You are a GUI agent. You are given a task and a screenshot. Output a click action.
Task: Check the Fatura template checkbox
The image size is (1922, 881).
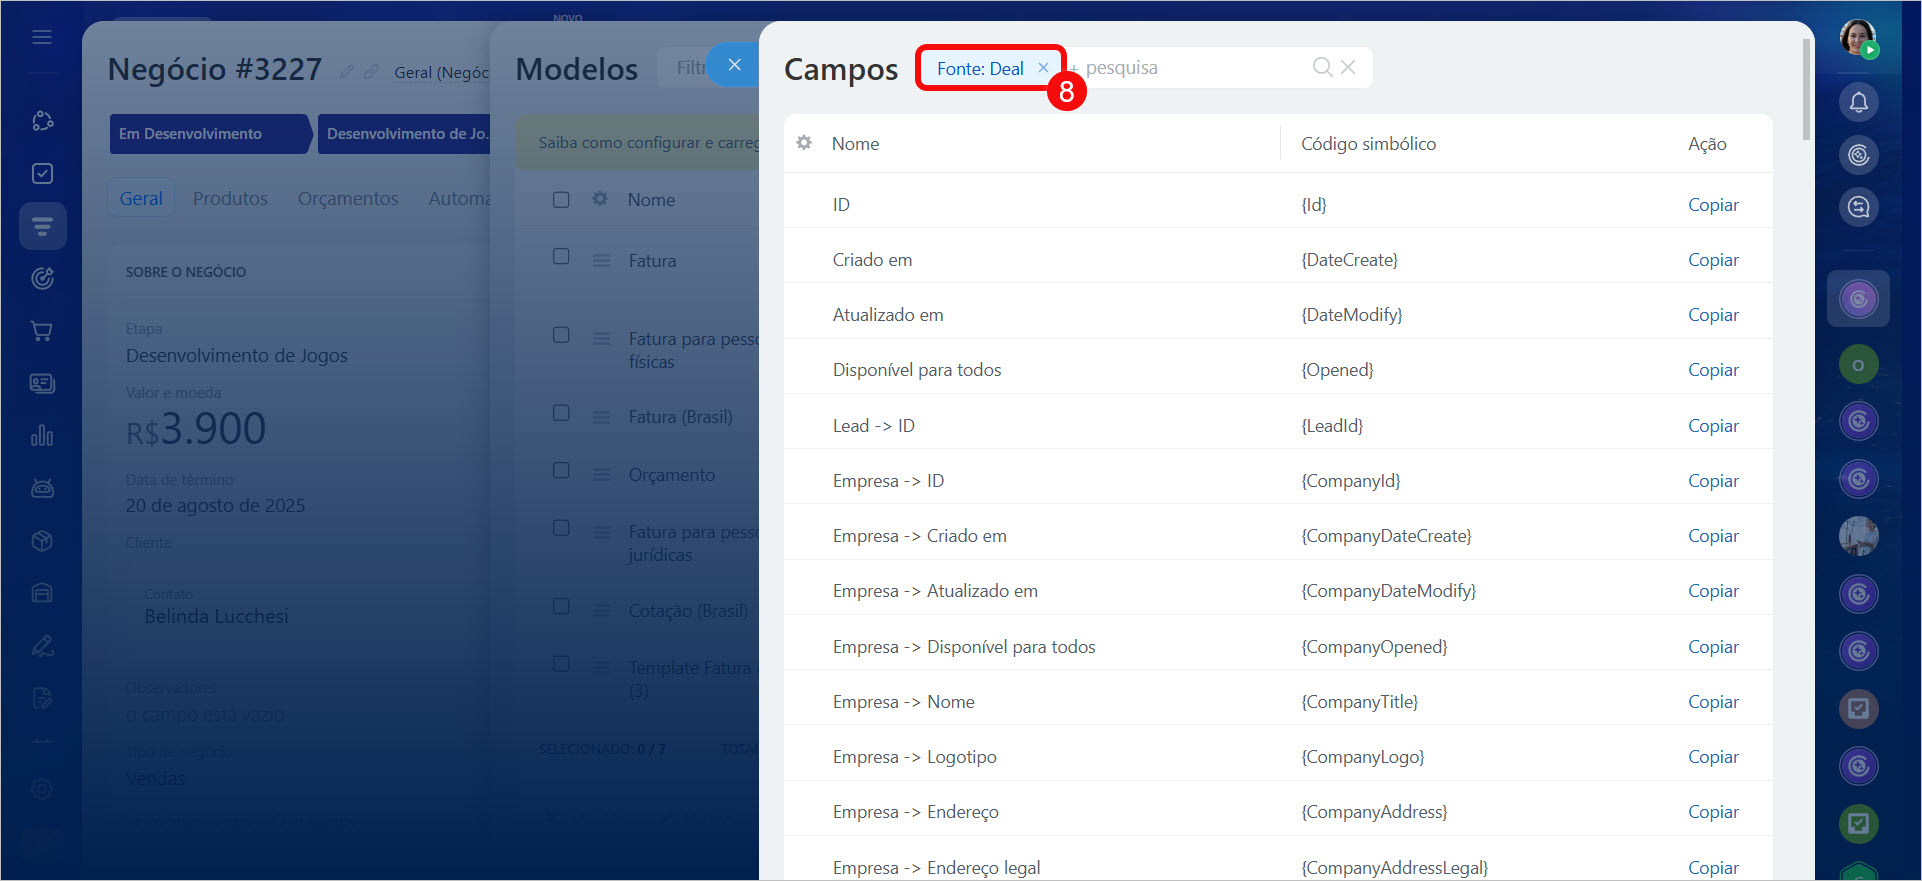[561, 257]
